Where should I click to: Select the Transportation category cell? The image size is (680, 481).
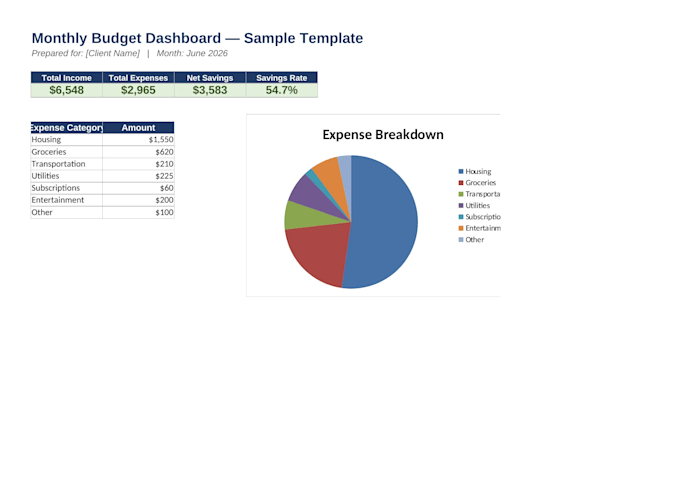pos(67,164)
